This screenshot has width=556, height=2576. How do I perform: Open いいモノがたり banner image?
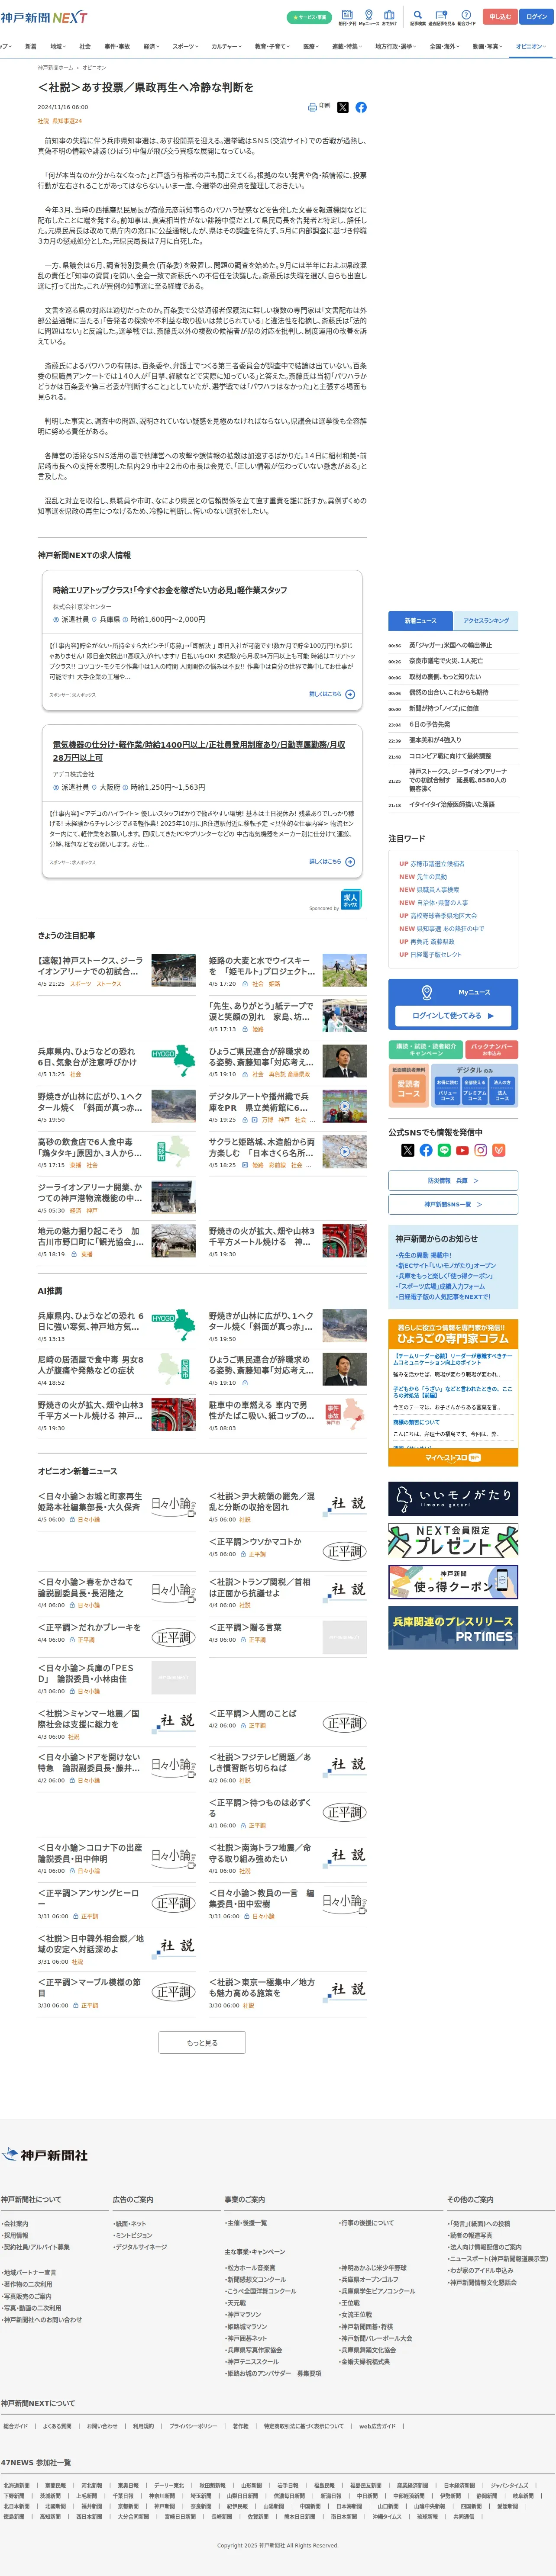point(453,1498)
